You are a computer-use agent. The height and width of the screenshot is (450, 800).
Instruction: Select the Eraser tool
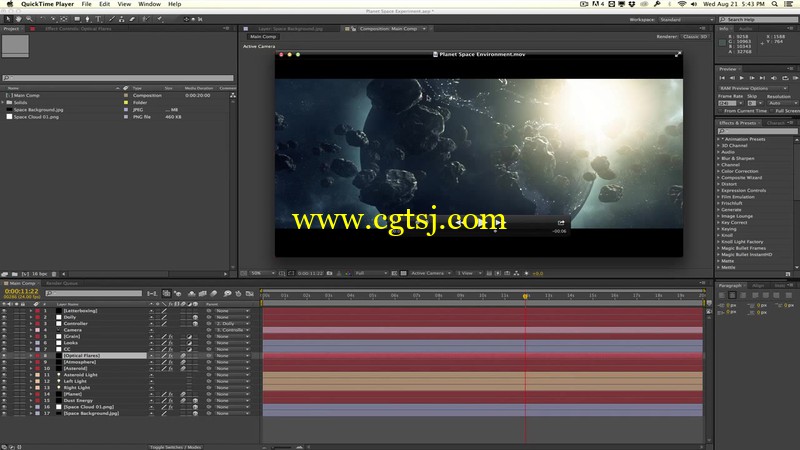click(132, 19)
